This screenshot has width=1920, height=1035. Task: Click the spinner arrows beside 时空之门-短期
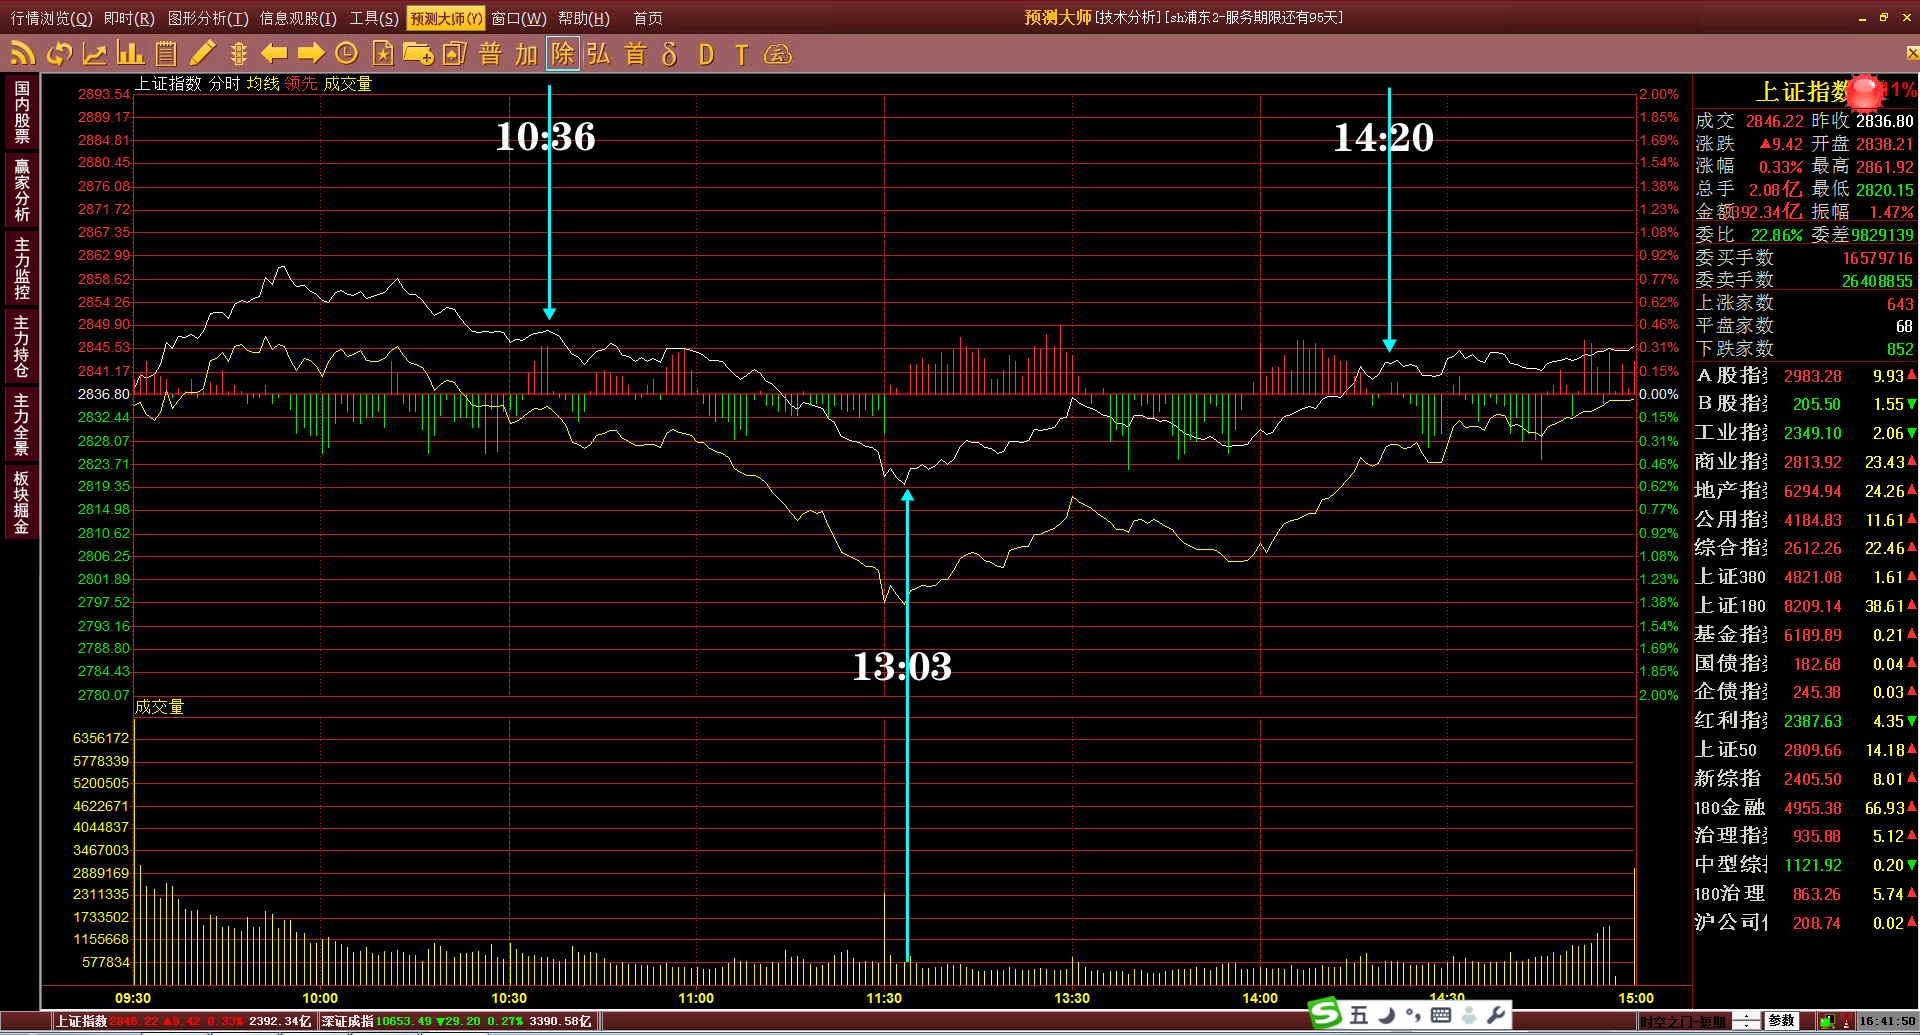click(1746, 1021)
